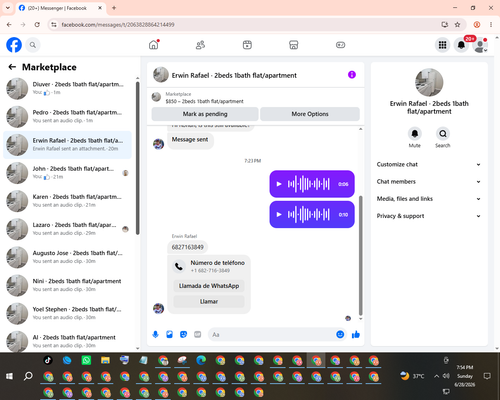Send a thumbs-up like
Screen dimensions: 500x400
(356, 334)
